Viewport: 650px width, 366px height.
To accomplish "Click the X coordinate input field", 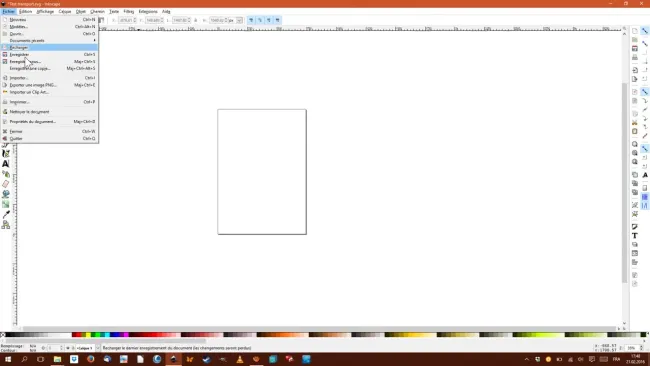I will pyautogui.click(x=127, y=20).
